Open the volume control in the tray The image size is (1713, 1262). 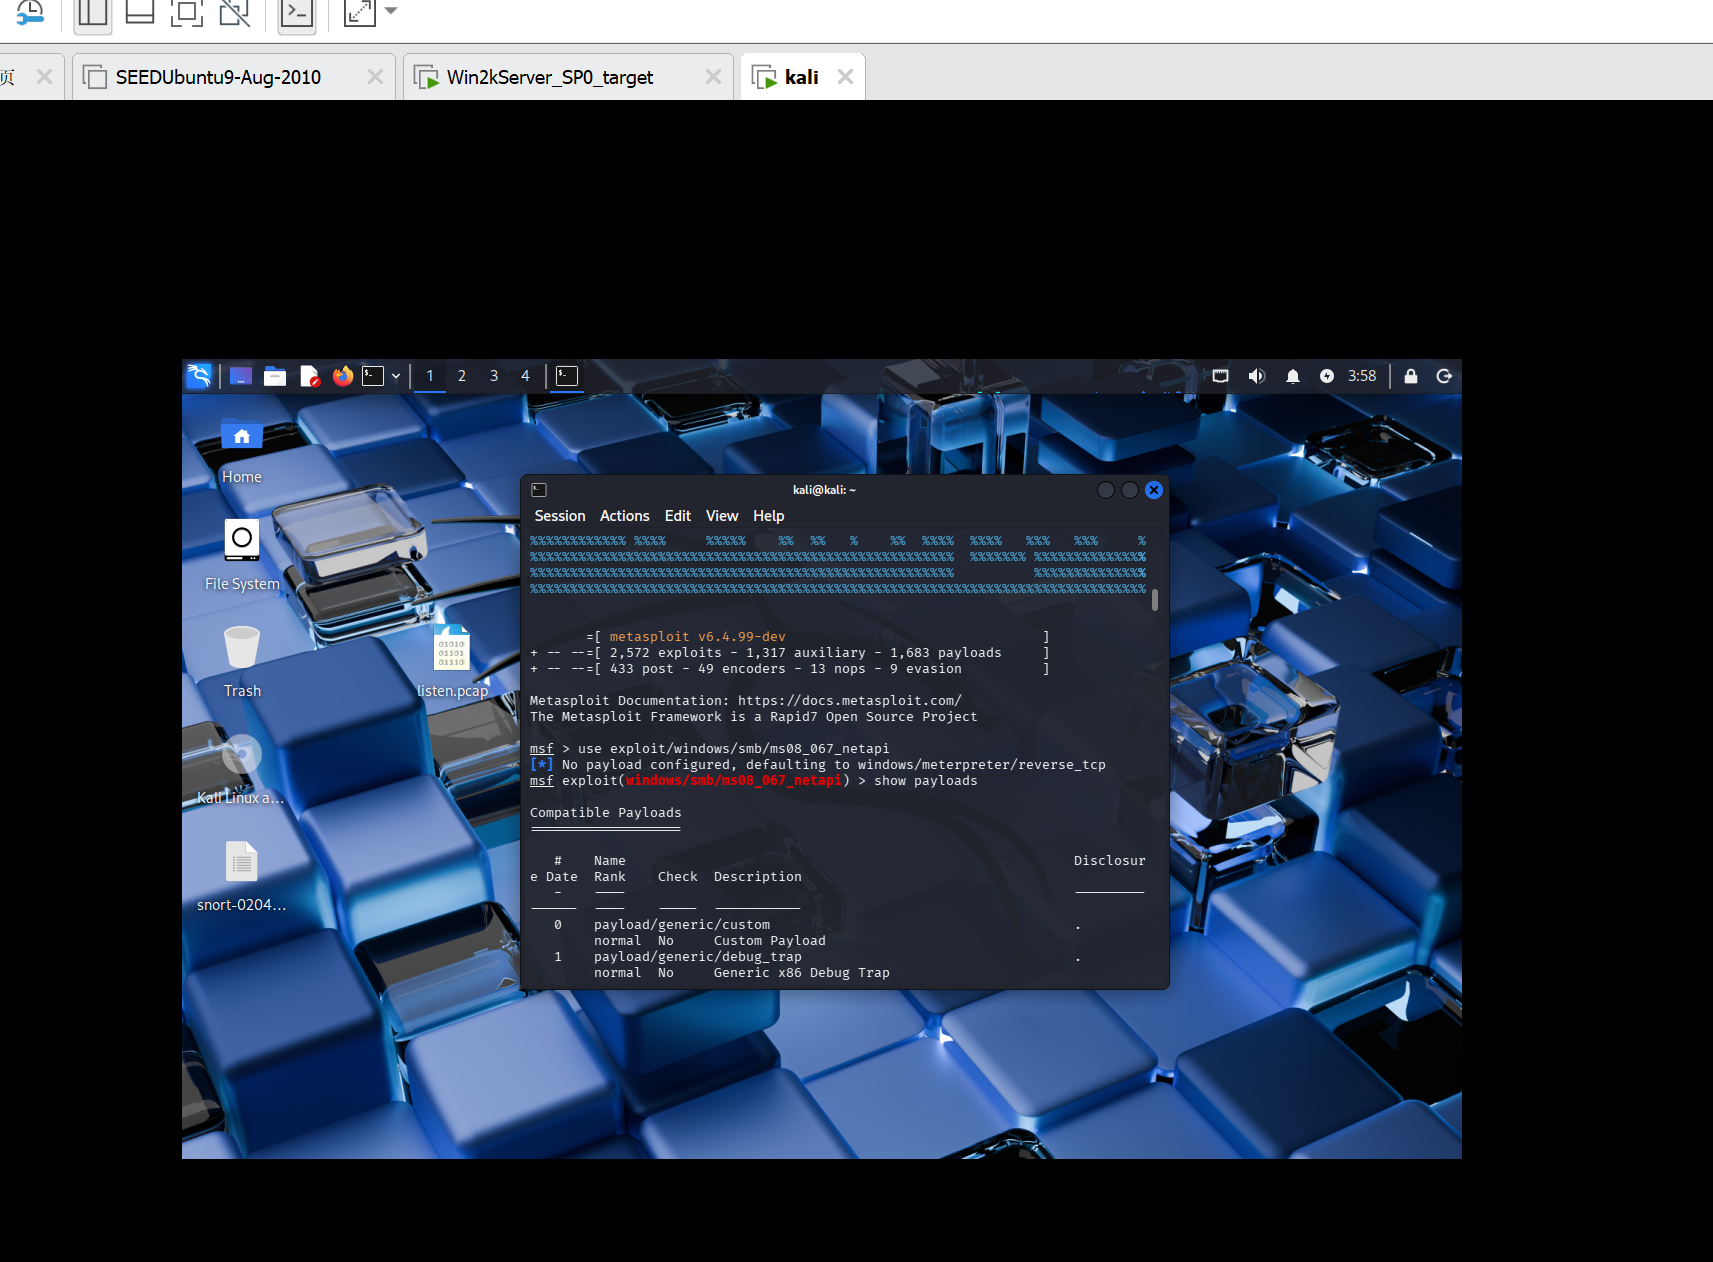[x=1257, y=376]
